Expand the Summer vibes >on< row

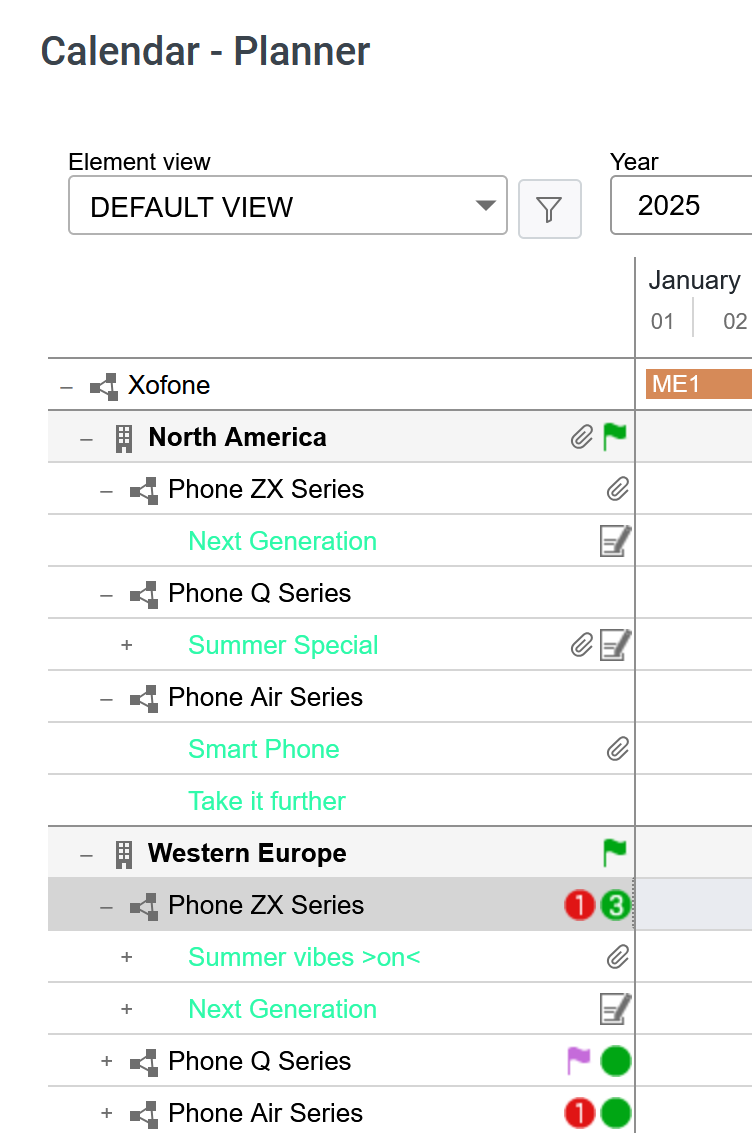[126, 957]
